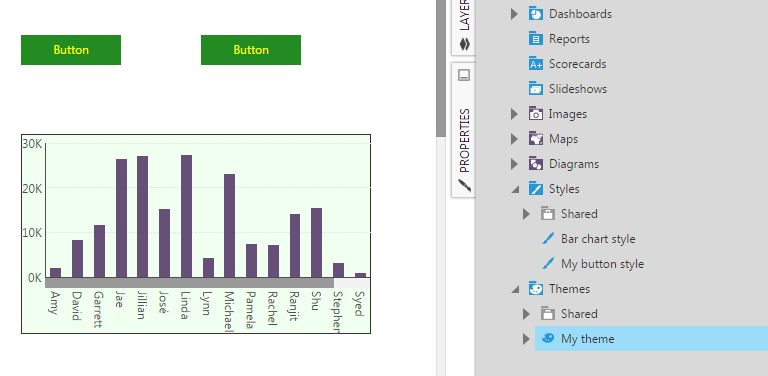Expand Shared folder under Styles
This screenshot has width=768, height=376.
coord(526,214)
